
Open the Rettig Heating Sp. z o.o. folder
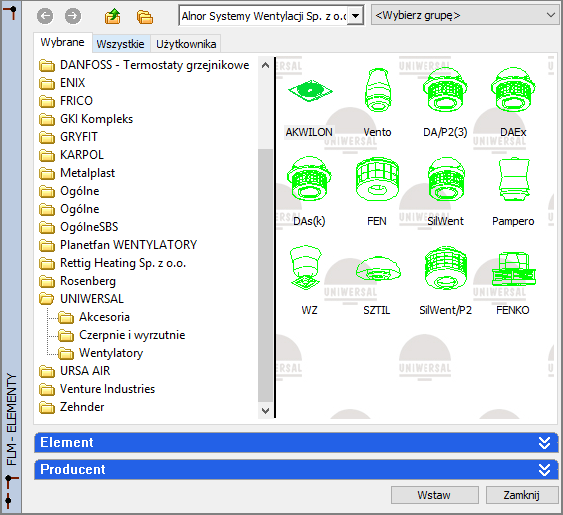(x=112, y=263)
